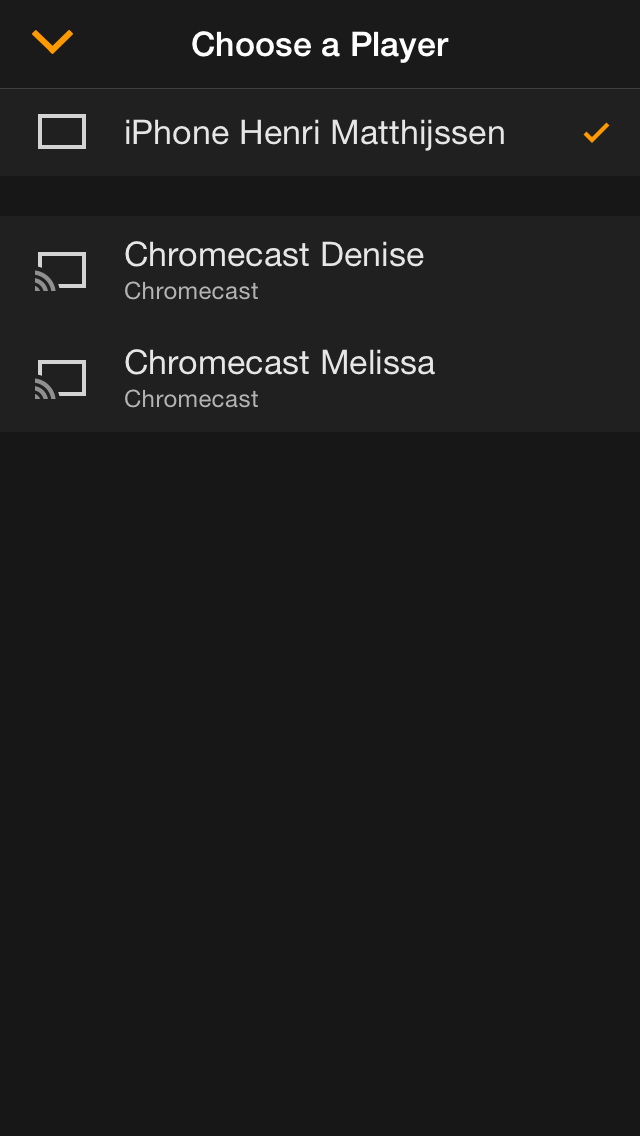Viewport: 640px width, 1136px height.
Task: Tap the name "Melissa" in the Chromecast list
Action: pos(378,364)
